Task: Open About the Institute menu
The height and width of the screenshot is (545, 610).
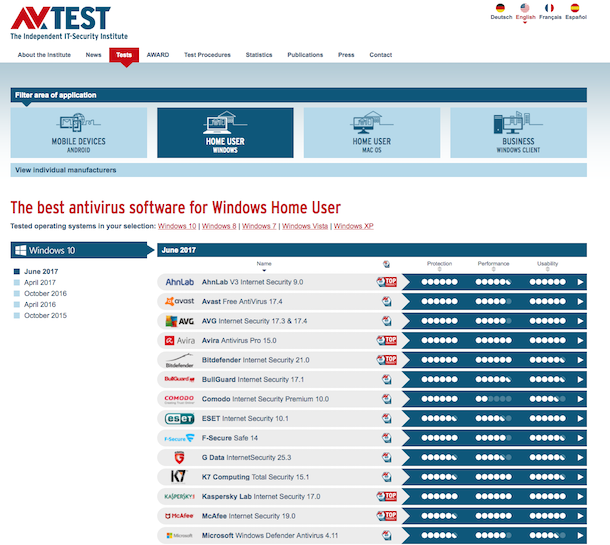Action: coord(44,55)
